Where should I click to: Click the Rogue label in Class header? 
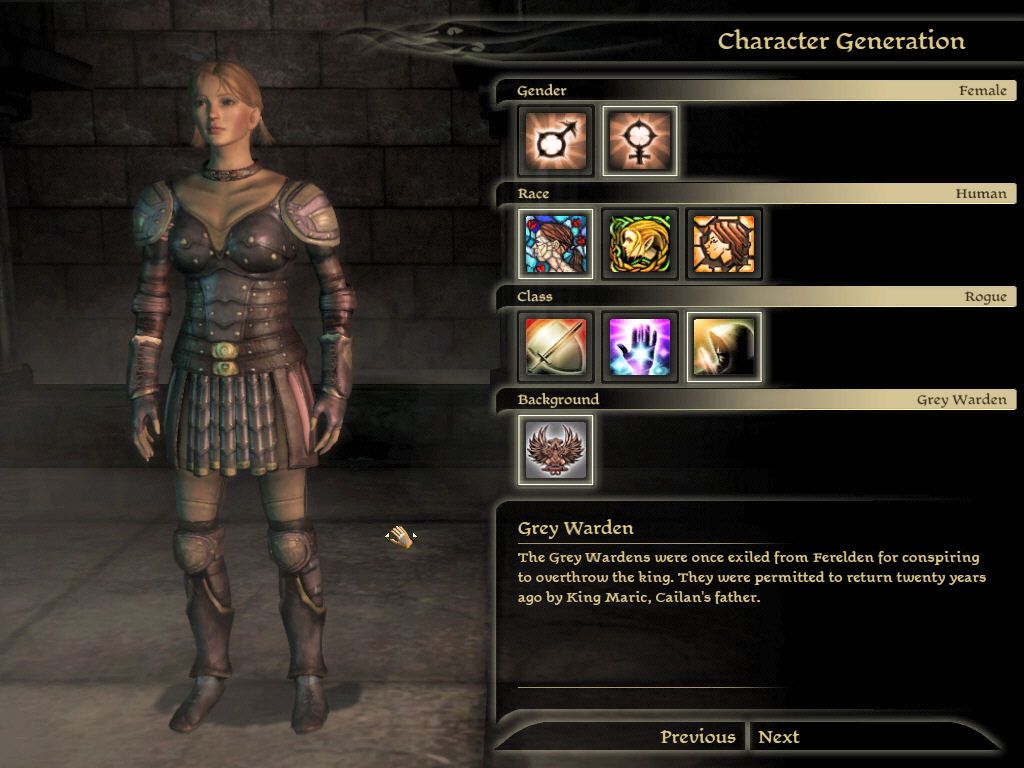tap(985, 296)
